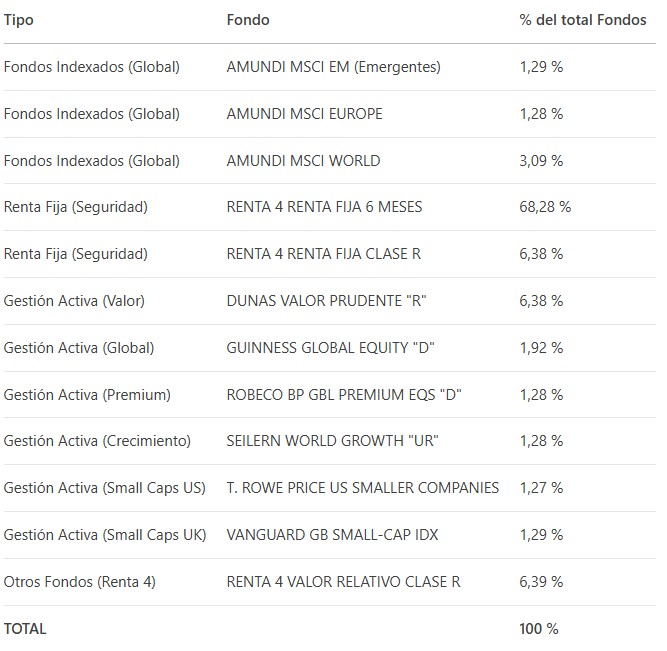Click the Tipo column header
667x651 pixels.
coord(19,20)
